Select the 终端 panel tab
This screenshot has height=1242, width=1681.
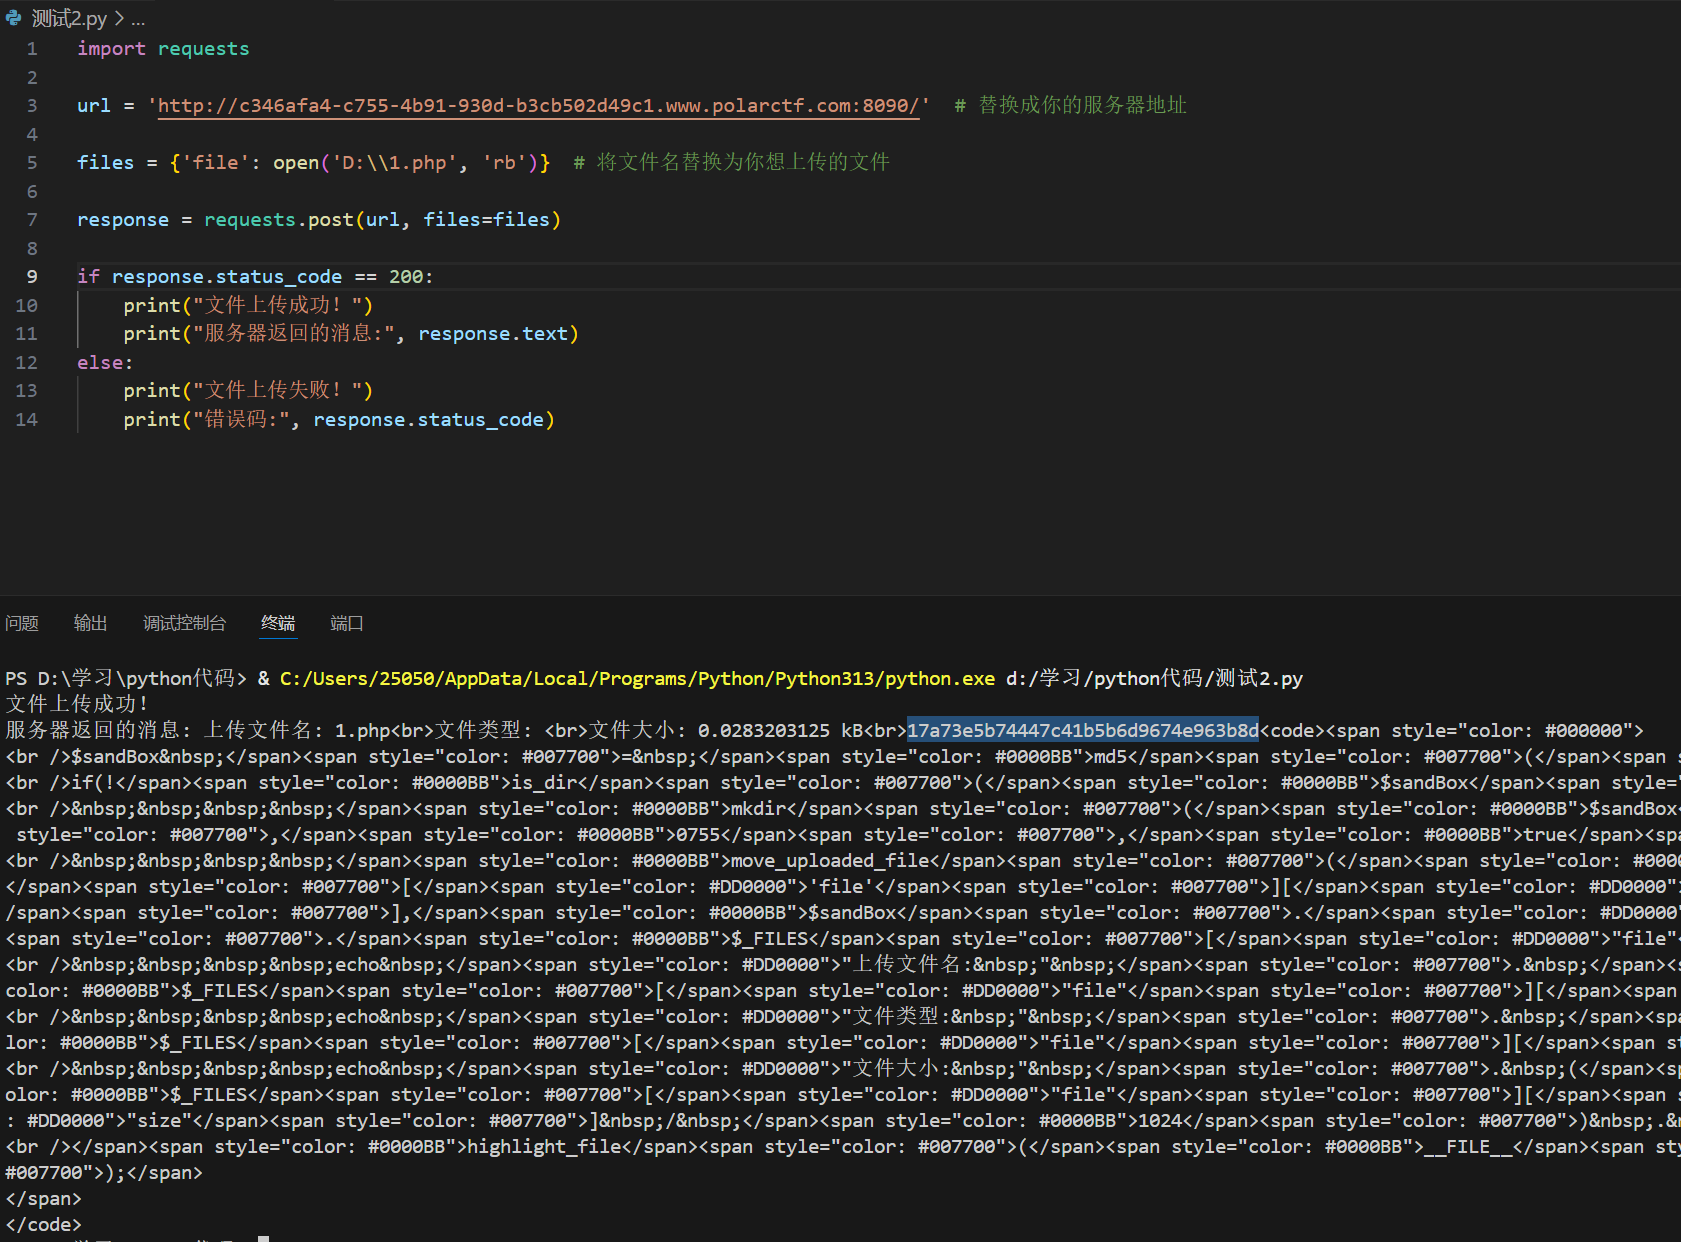(278, 623)
